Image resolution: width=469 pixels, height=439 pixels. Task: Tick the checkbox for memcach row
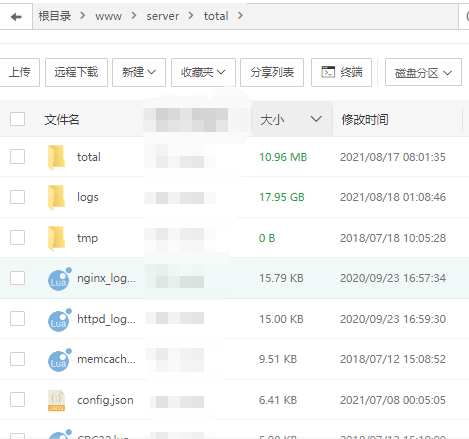pyautogui.click(x=17, y=359)
